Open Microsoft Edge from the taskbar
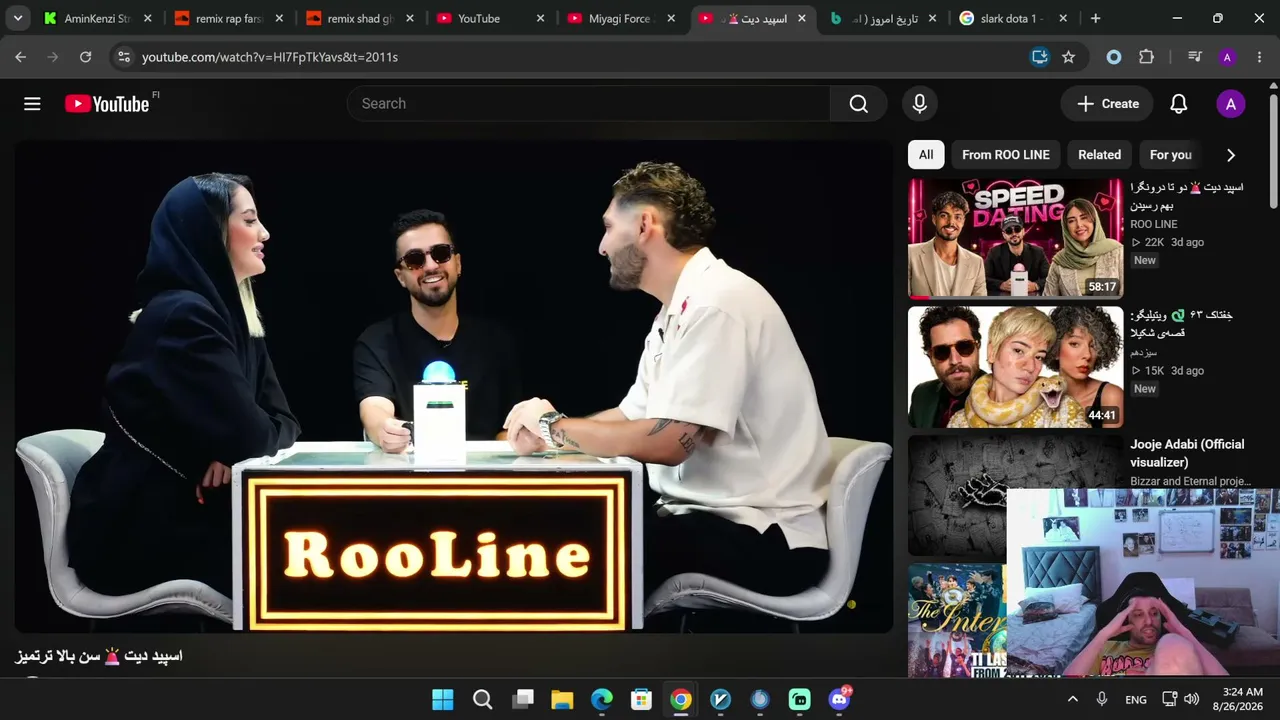The width and height of the screenshot is (1280, 720). click(602, 699)
